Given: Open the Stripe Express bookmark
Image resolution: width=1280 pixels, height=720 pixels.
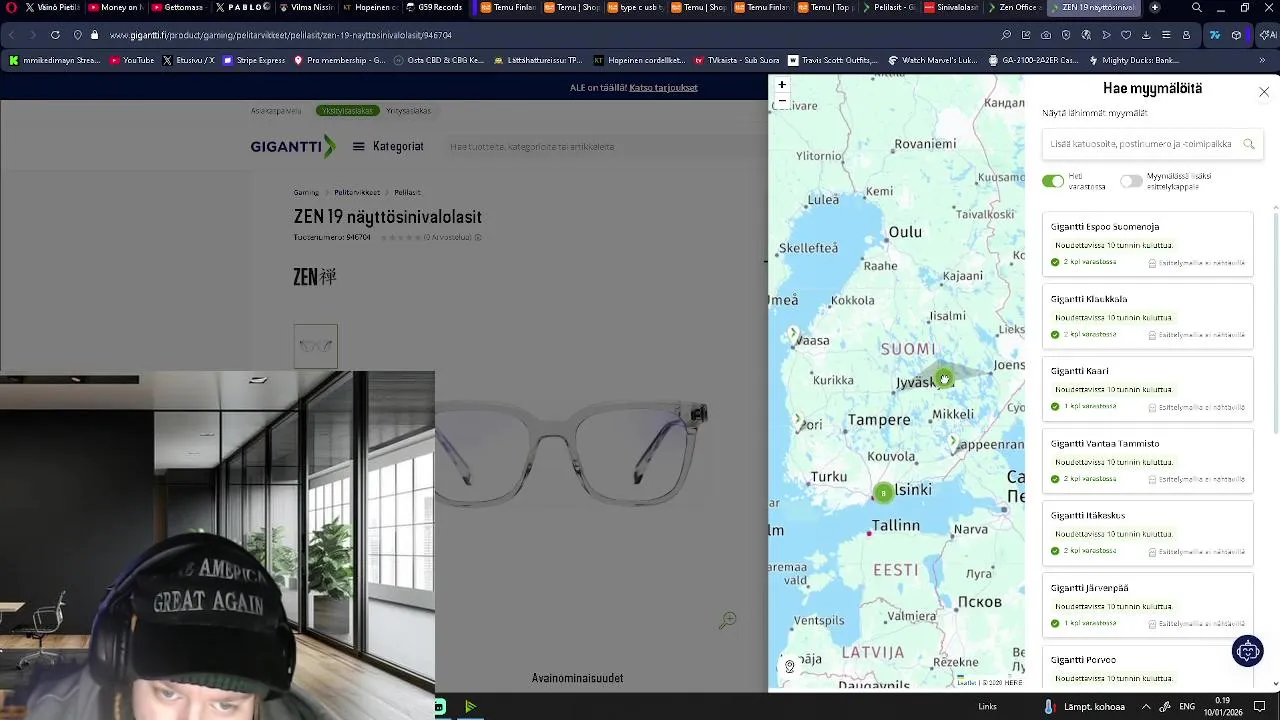Looking at the screenshot, I should pyautogui.click(x=254, y=60).
